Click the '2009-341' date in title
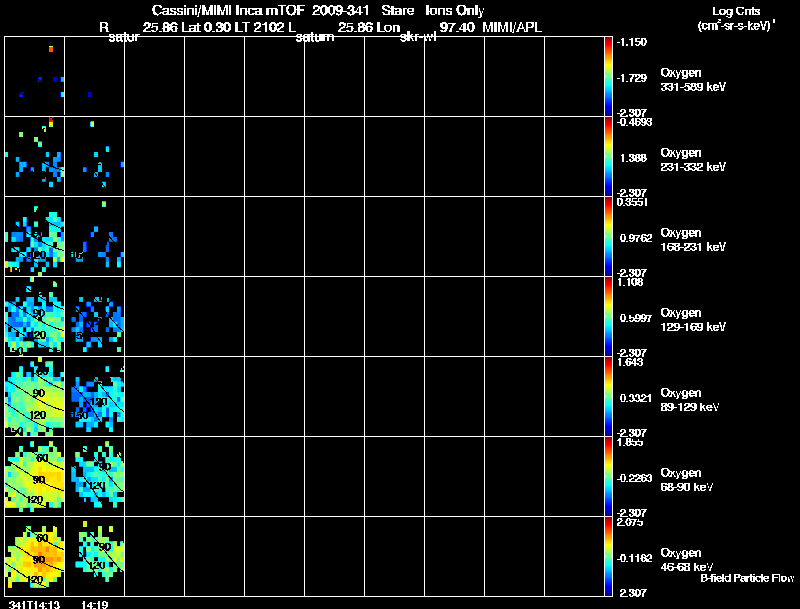This screenshot has height=609, width=800. (x=340, y=10)
